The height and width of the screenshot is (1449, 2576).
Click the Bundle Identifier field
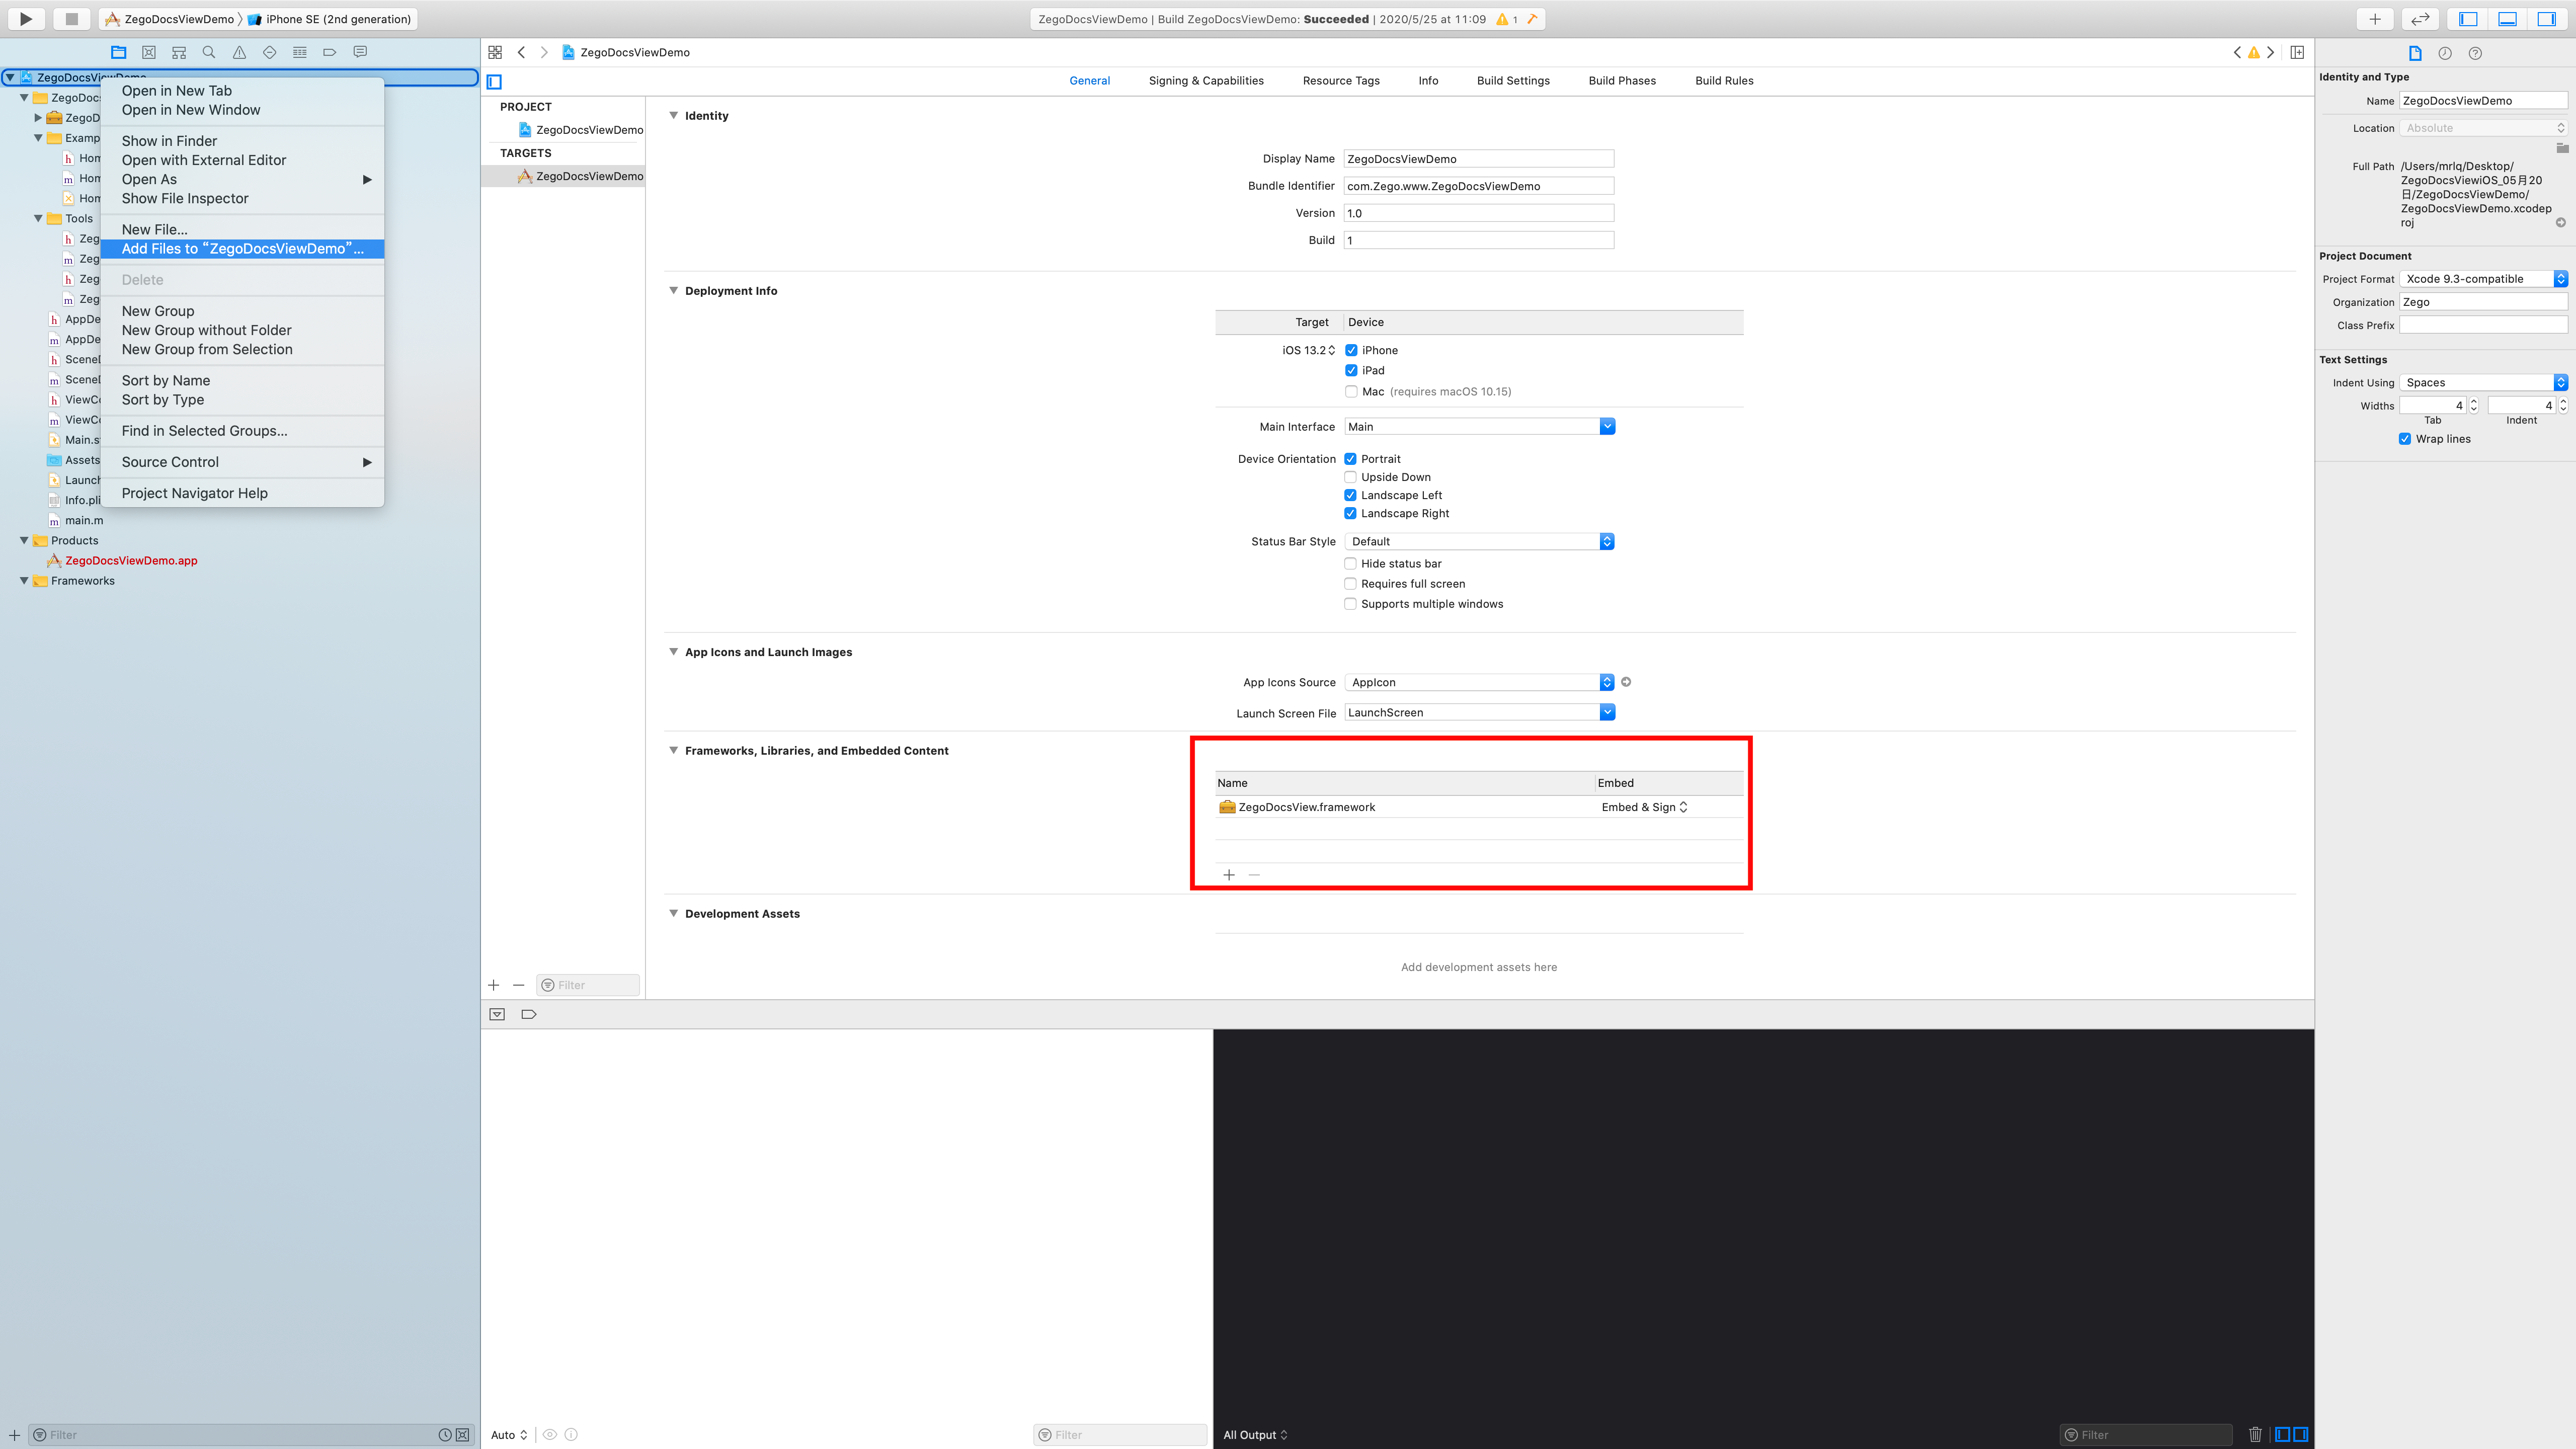(x=1478, y=186)
